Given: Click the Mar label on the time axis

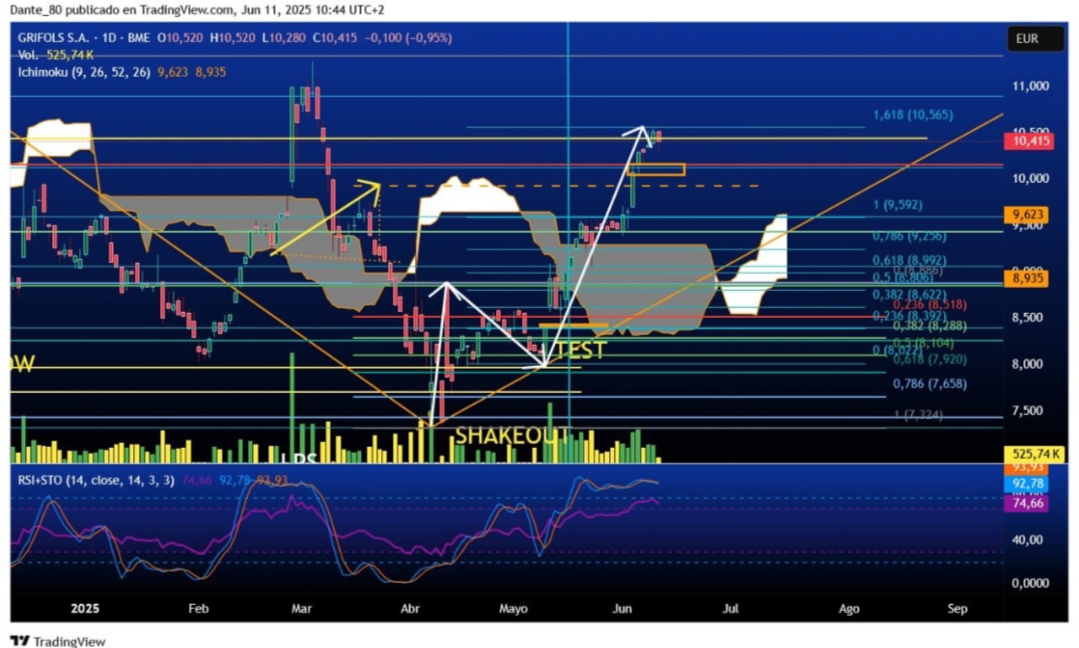Looking at the screenshot, I should (x=301, y=609).
